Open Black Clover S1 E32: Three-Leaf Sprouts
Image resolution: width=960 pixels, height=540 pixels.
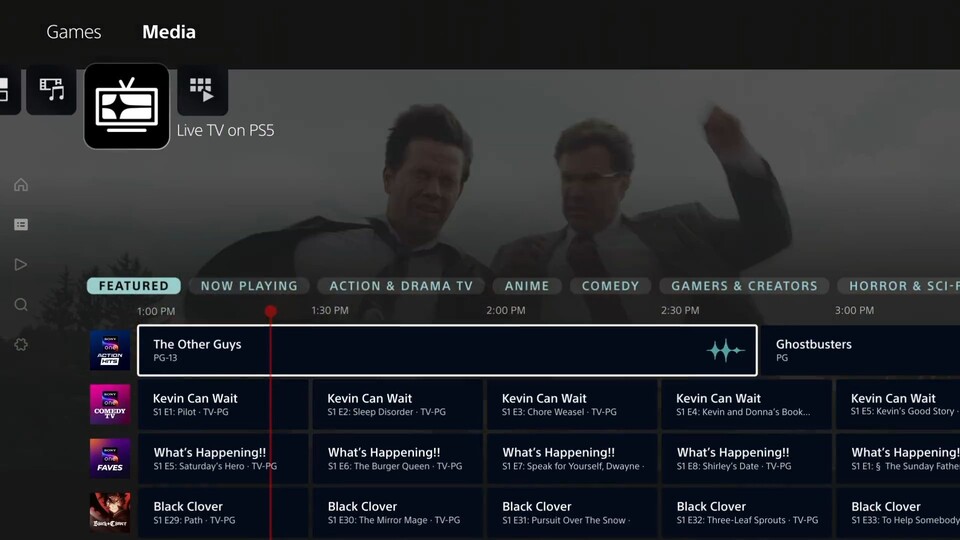(x=746, y=512)
